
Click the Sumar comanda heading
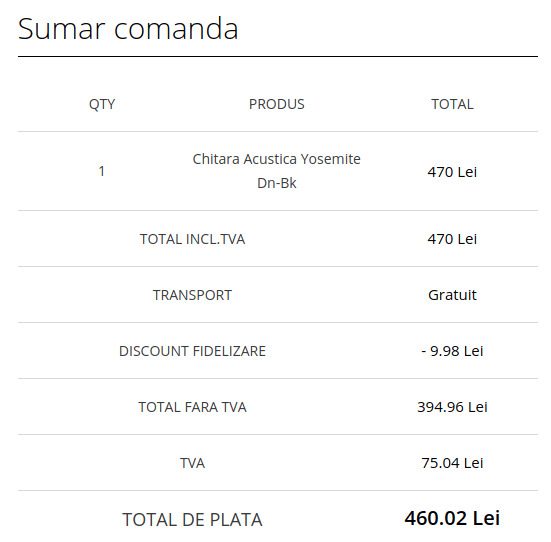click(128, 28)
